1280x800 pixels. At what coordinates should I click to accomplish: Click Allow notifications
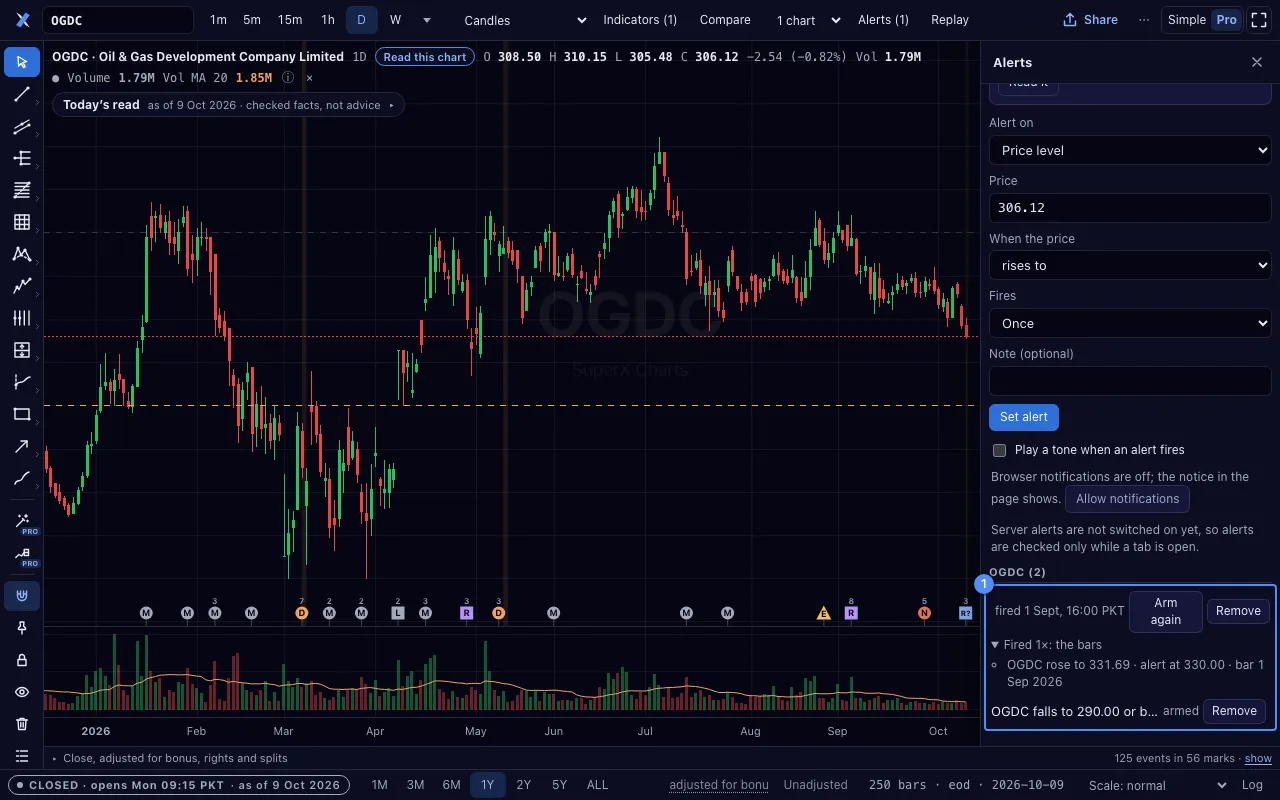1127,499
